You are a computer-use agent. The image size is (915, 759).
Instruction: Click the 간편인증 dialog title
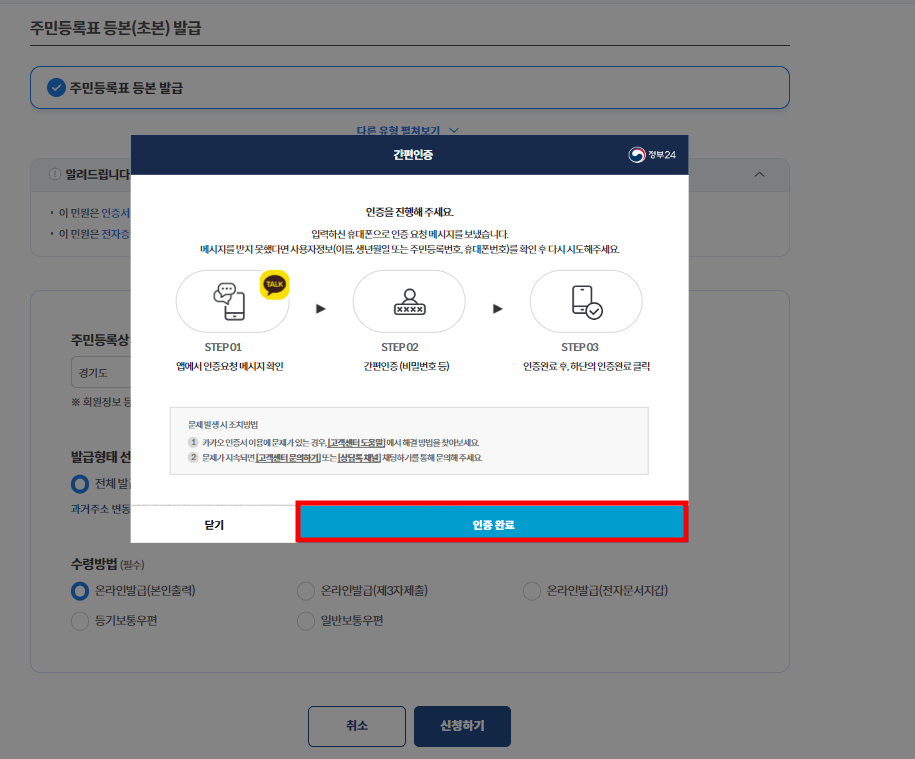click(413, 155)
